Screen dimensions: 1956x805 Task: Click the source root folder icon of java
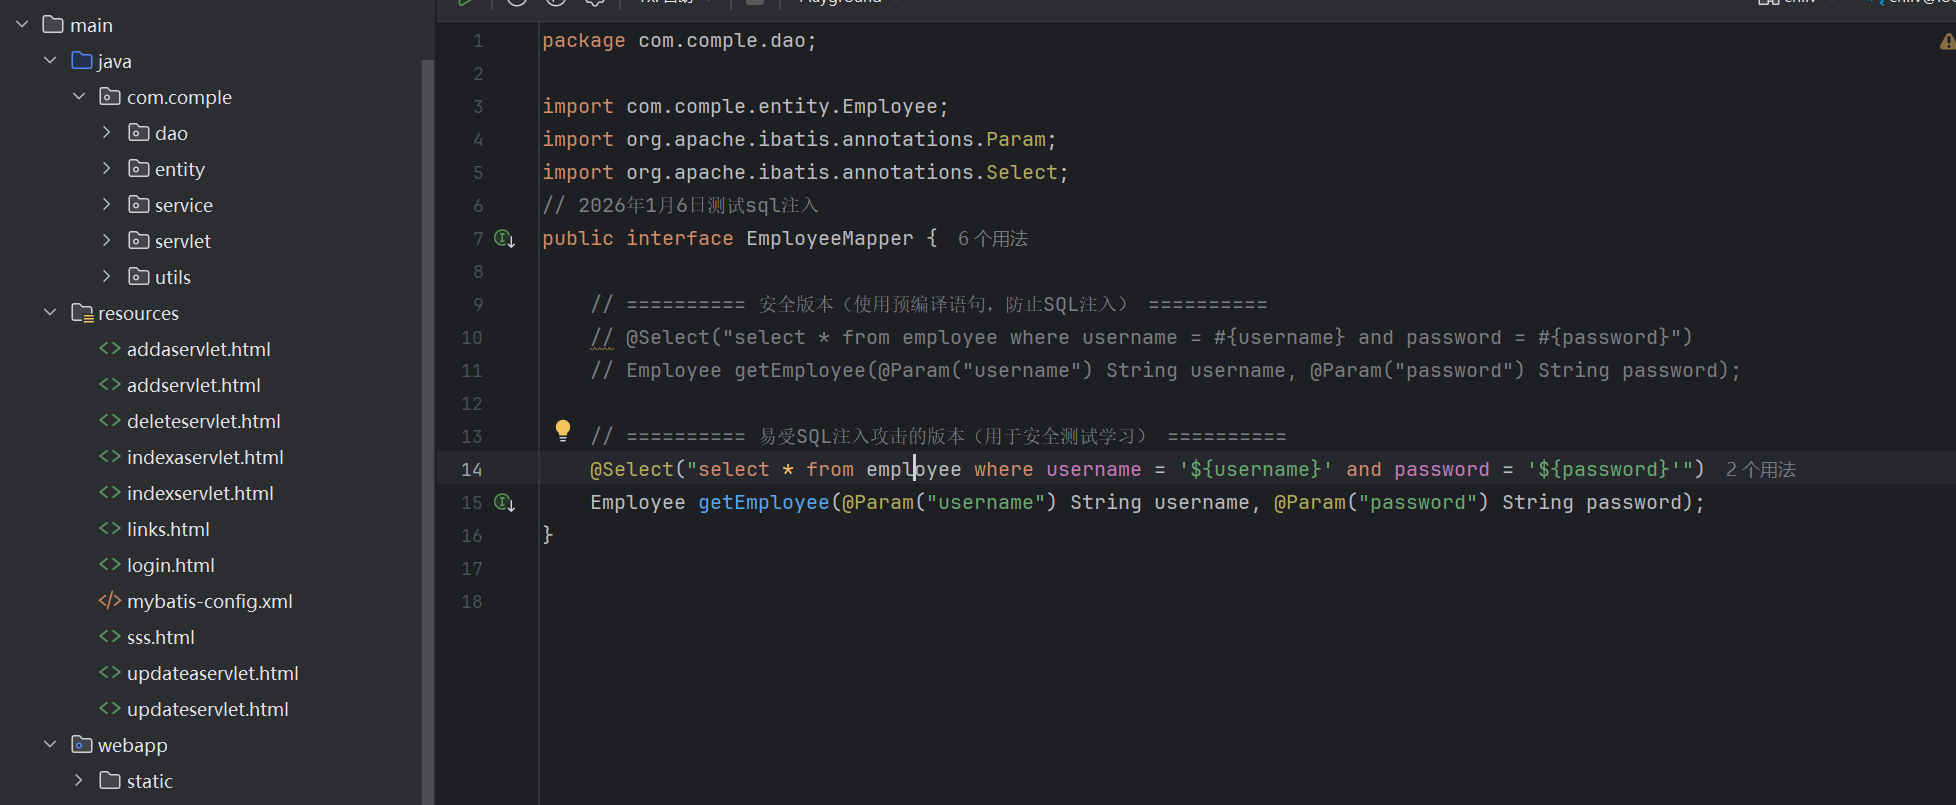point(82,61)
